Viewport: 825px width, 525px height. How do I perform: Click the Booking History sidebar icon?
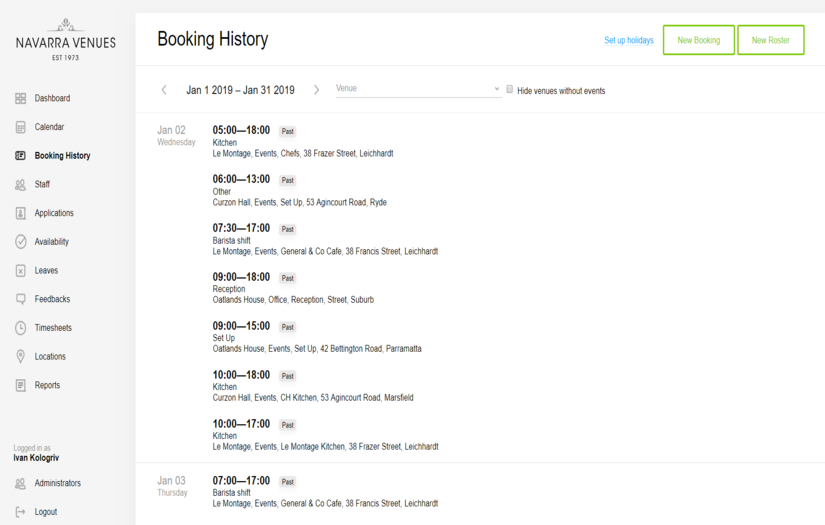(x=21, y=156)
